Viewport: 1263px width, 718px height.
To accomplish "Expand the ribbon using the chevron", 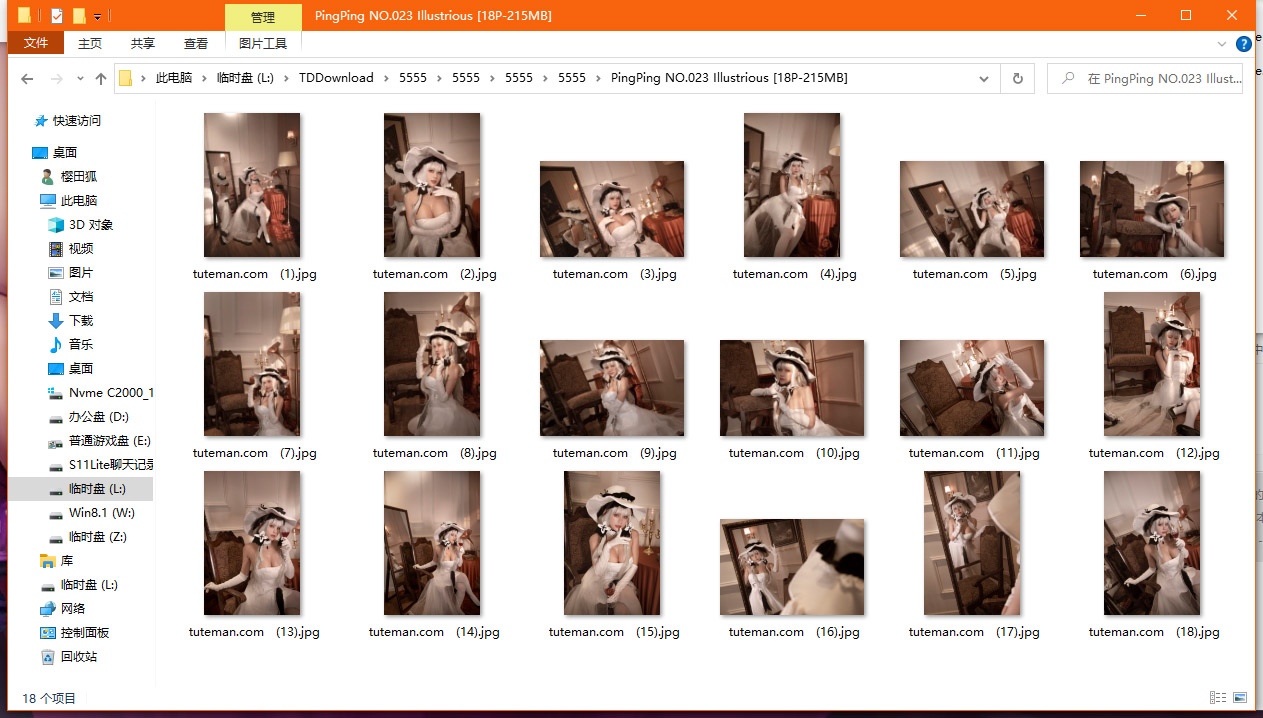I will [1222, 44].
